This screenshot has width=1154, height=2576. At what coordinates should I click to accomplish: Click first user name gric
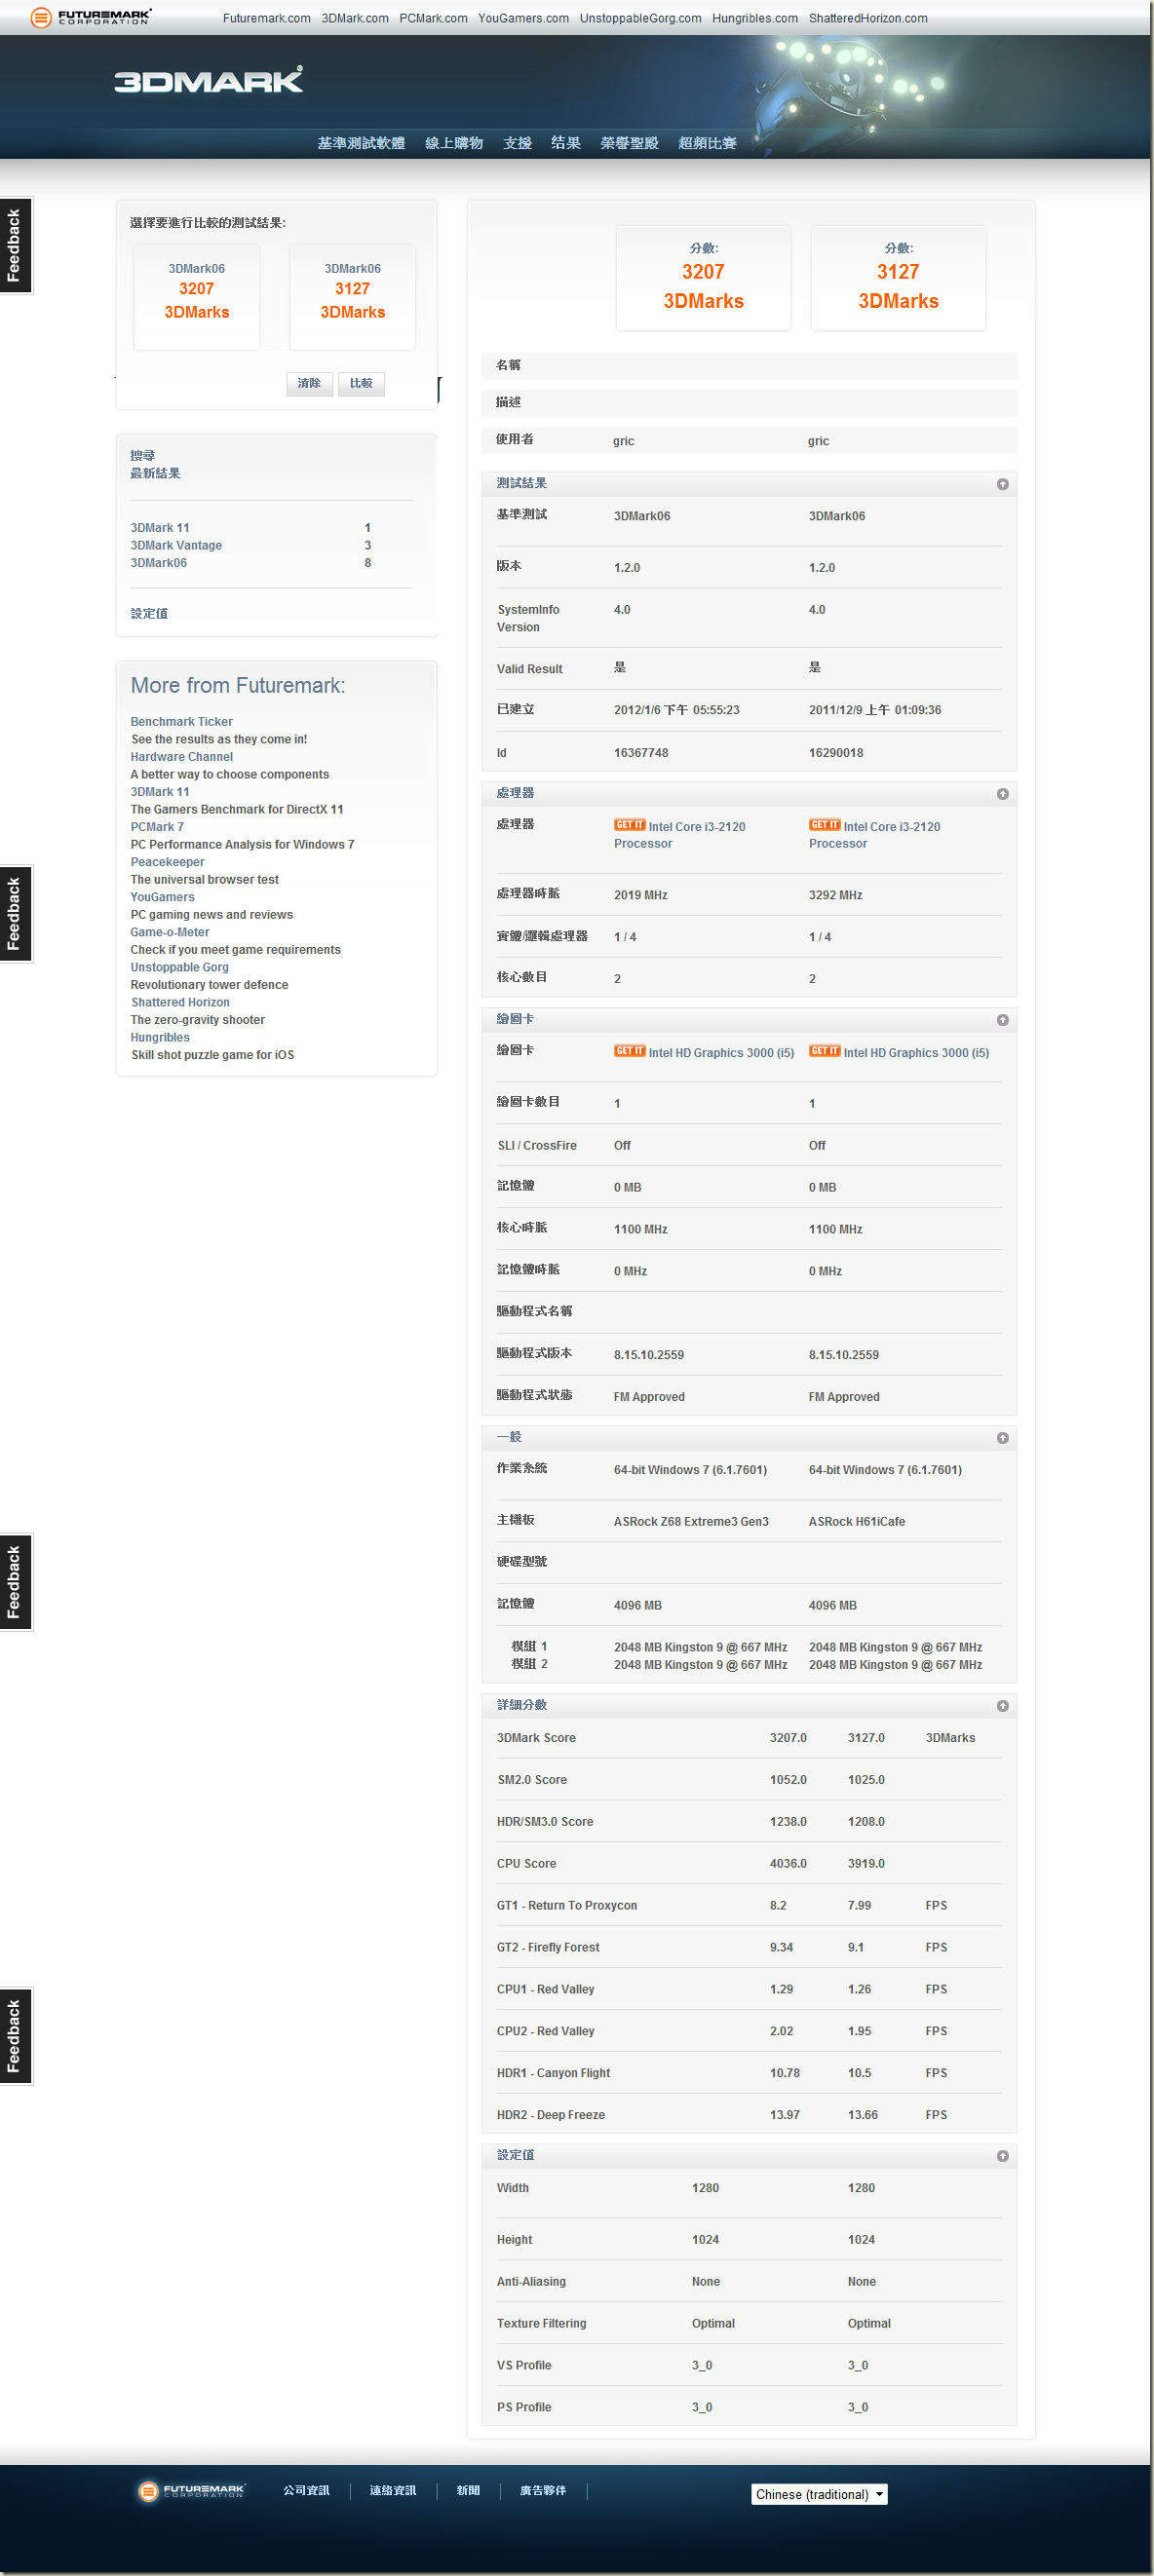623,441
